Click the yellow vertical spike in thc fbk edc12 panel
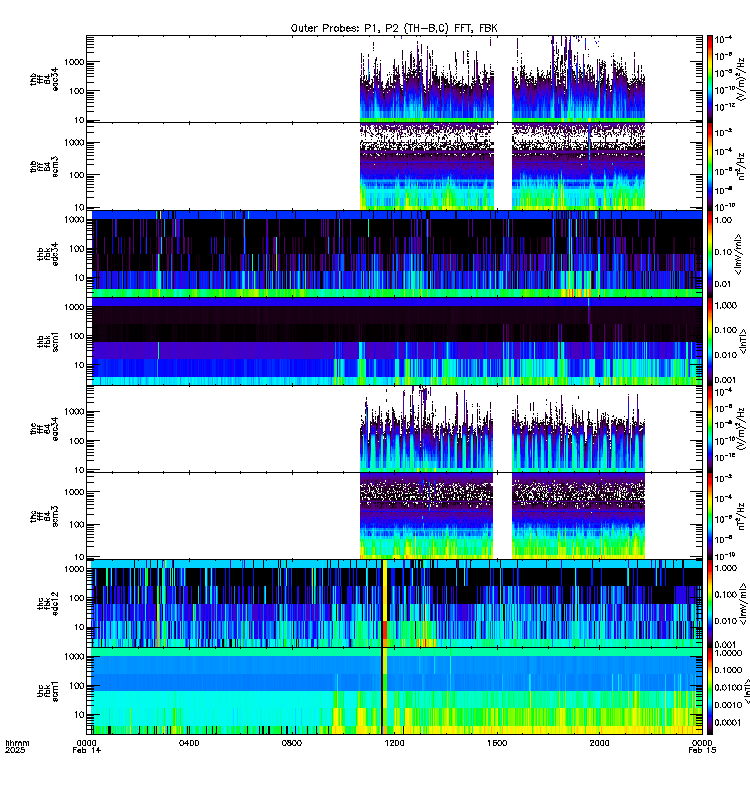The image size is (750, 800). 385,603
